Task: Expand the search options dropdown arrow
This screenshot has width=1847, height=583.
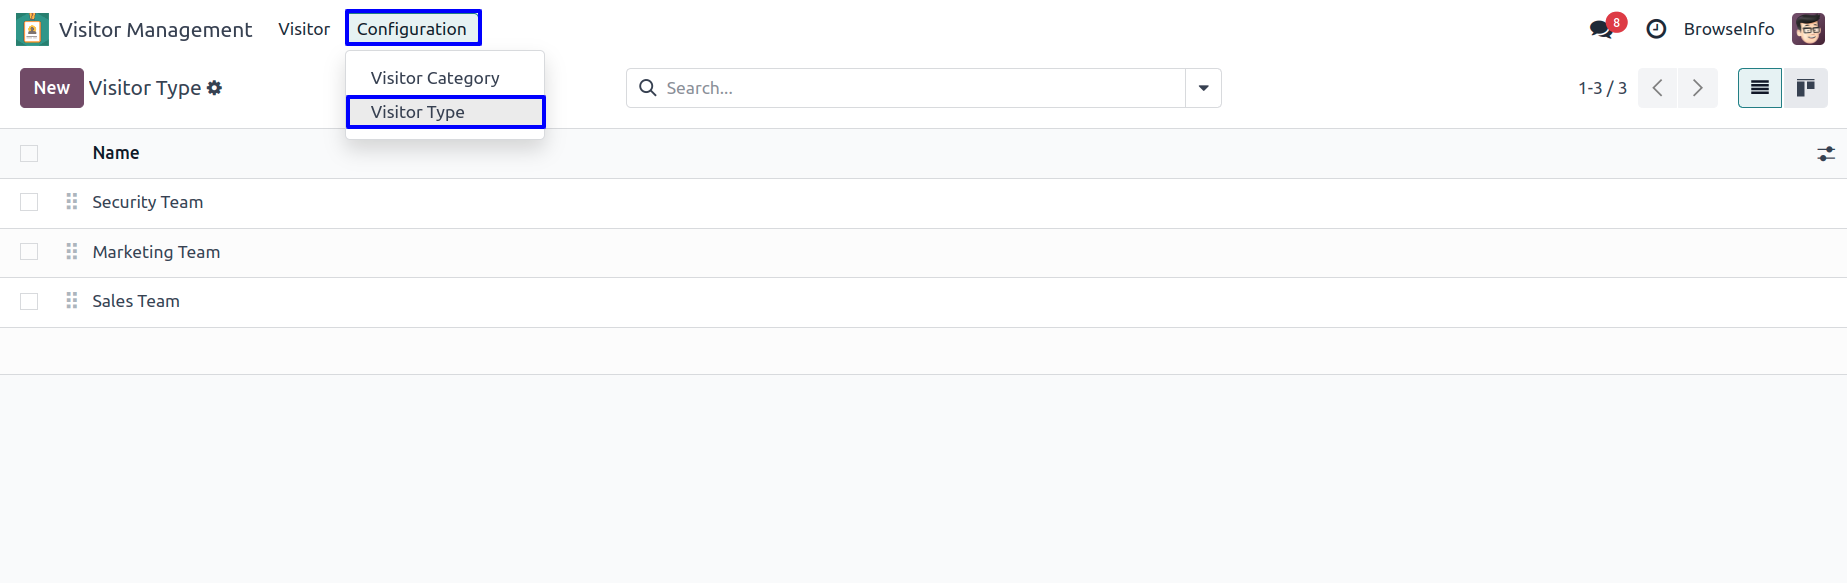Action: [1203, 88]
